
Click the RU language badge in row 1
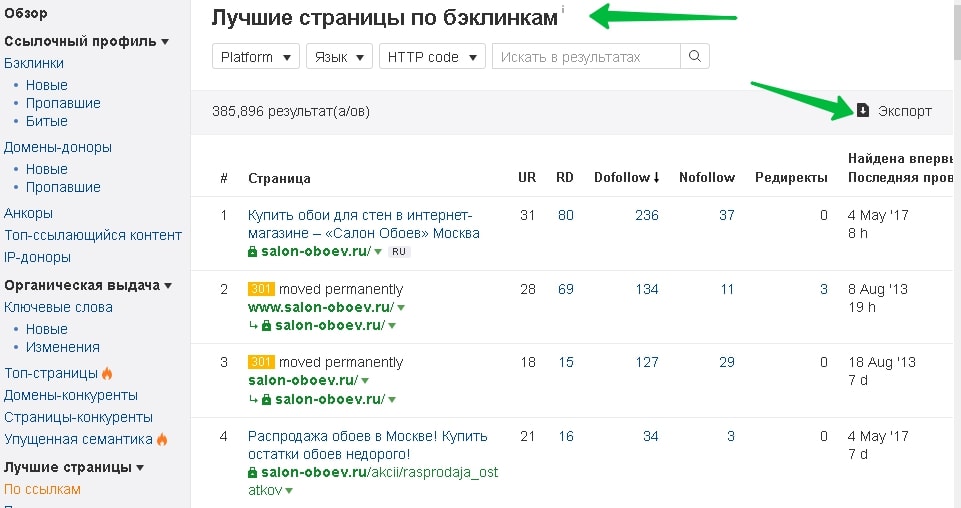pyautogui.click(x=399, y=252)
